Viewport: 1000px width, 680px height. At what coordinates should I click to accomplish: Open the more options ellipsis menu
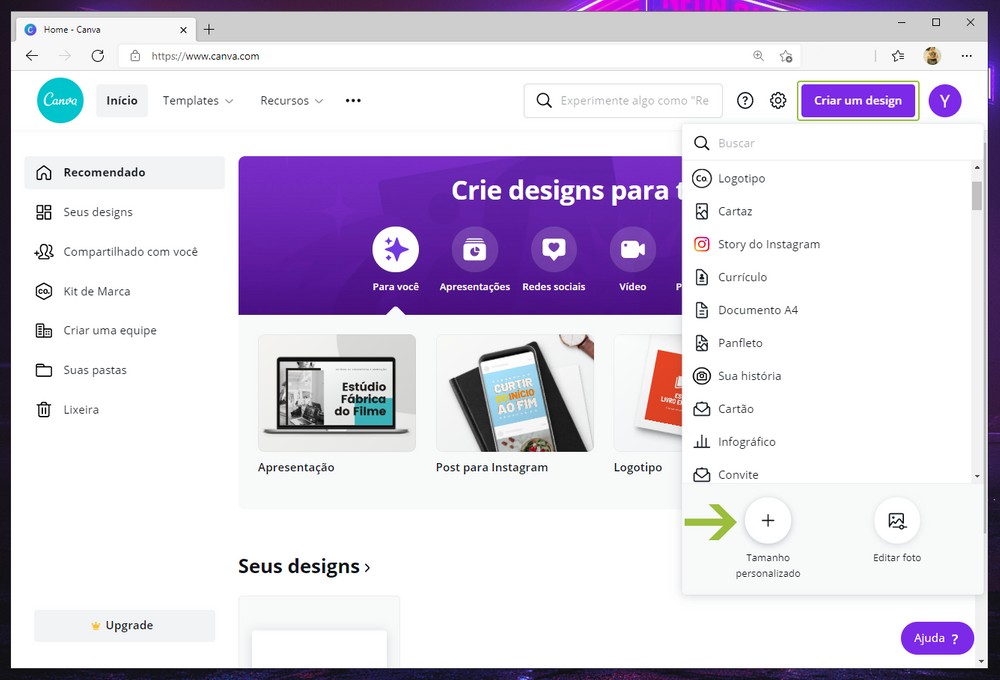[353, 100]
